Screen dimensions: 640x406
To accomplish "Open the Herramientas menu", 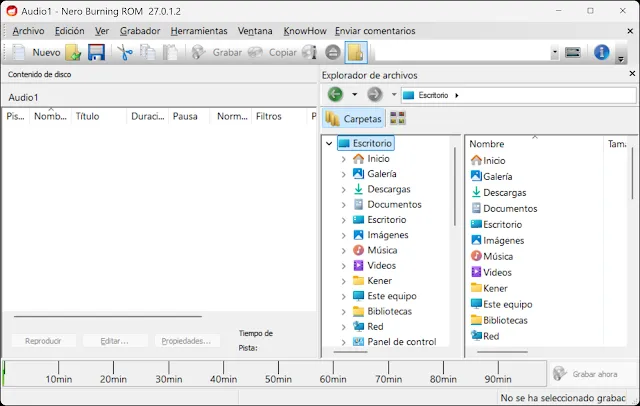I will tap(199, 31).
